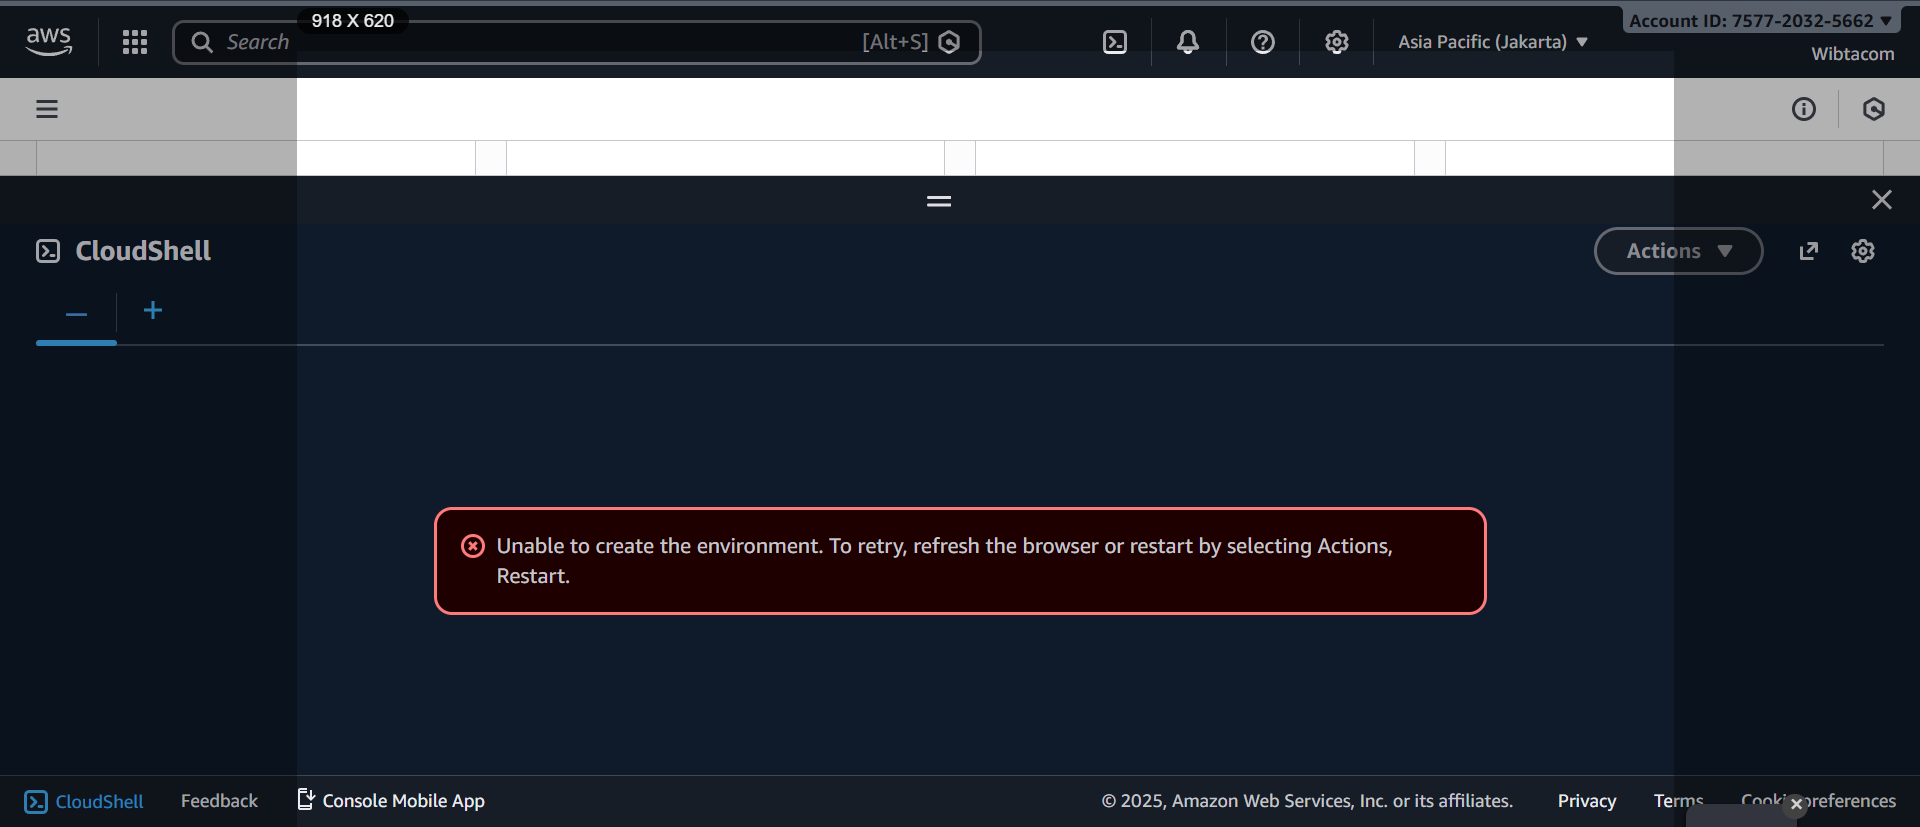
Task: Close the CloudShell panel
Action: 1881,200
